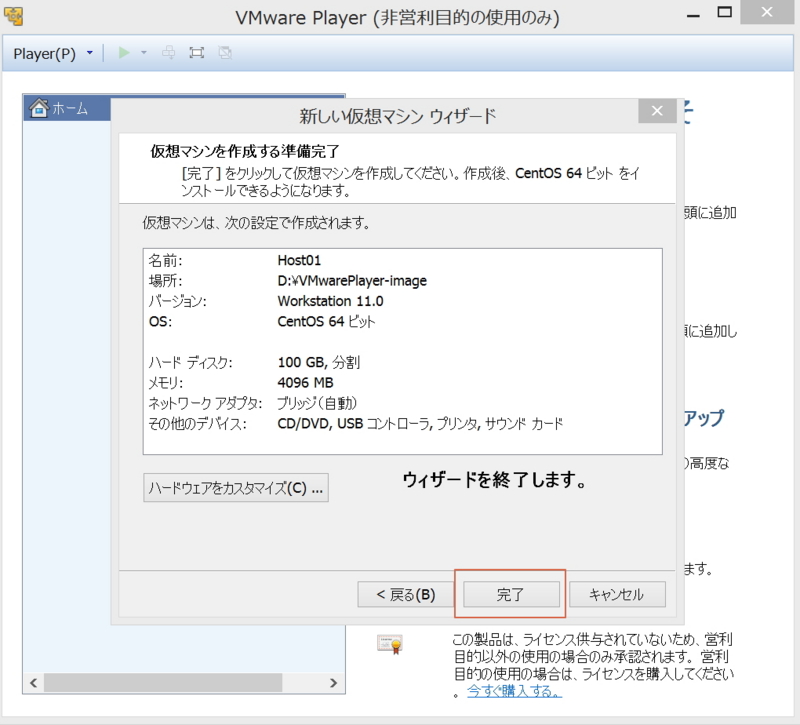Image resolution: width=800 pixels, height=725 pixels.
Task: Click the 4096 MB memory value
Action: 305,383
